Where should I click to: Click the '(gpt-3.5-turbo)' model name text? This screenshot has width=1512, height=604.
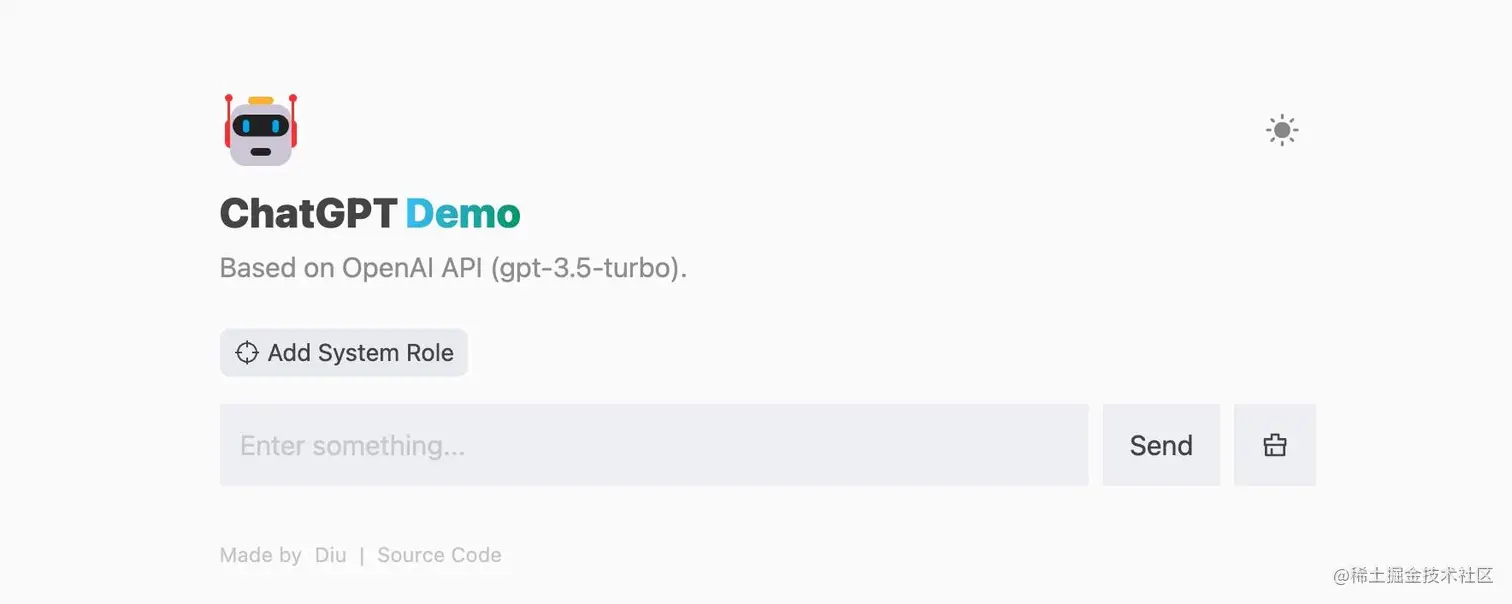(589, 268)
